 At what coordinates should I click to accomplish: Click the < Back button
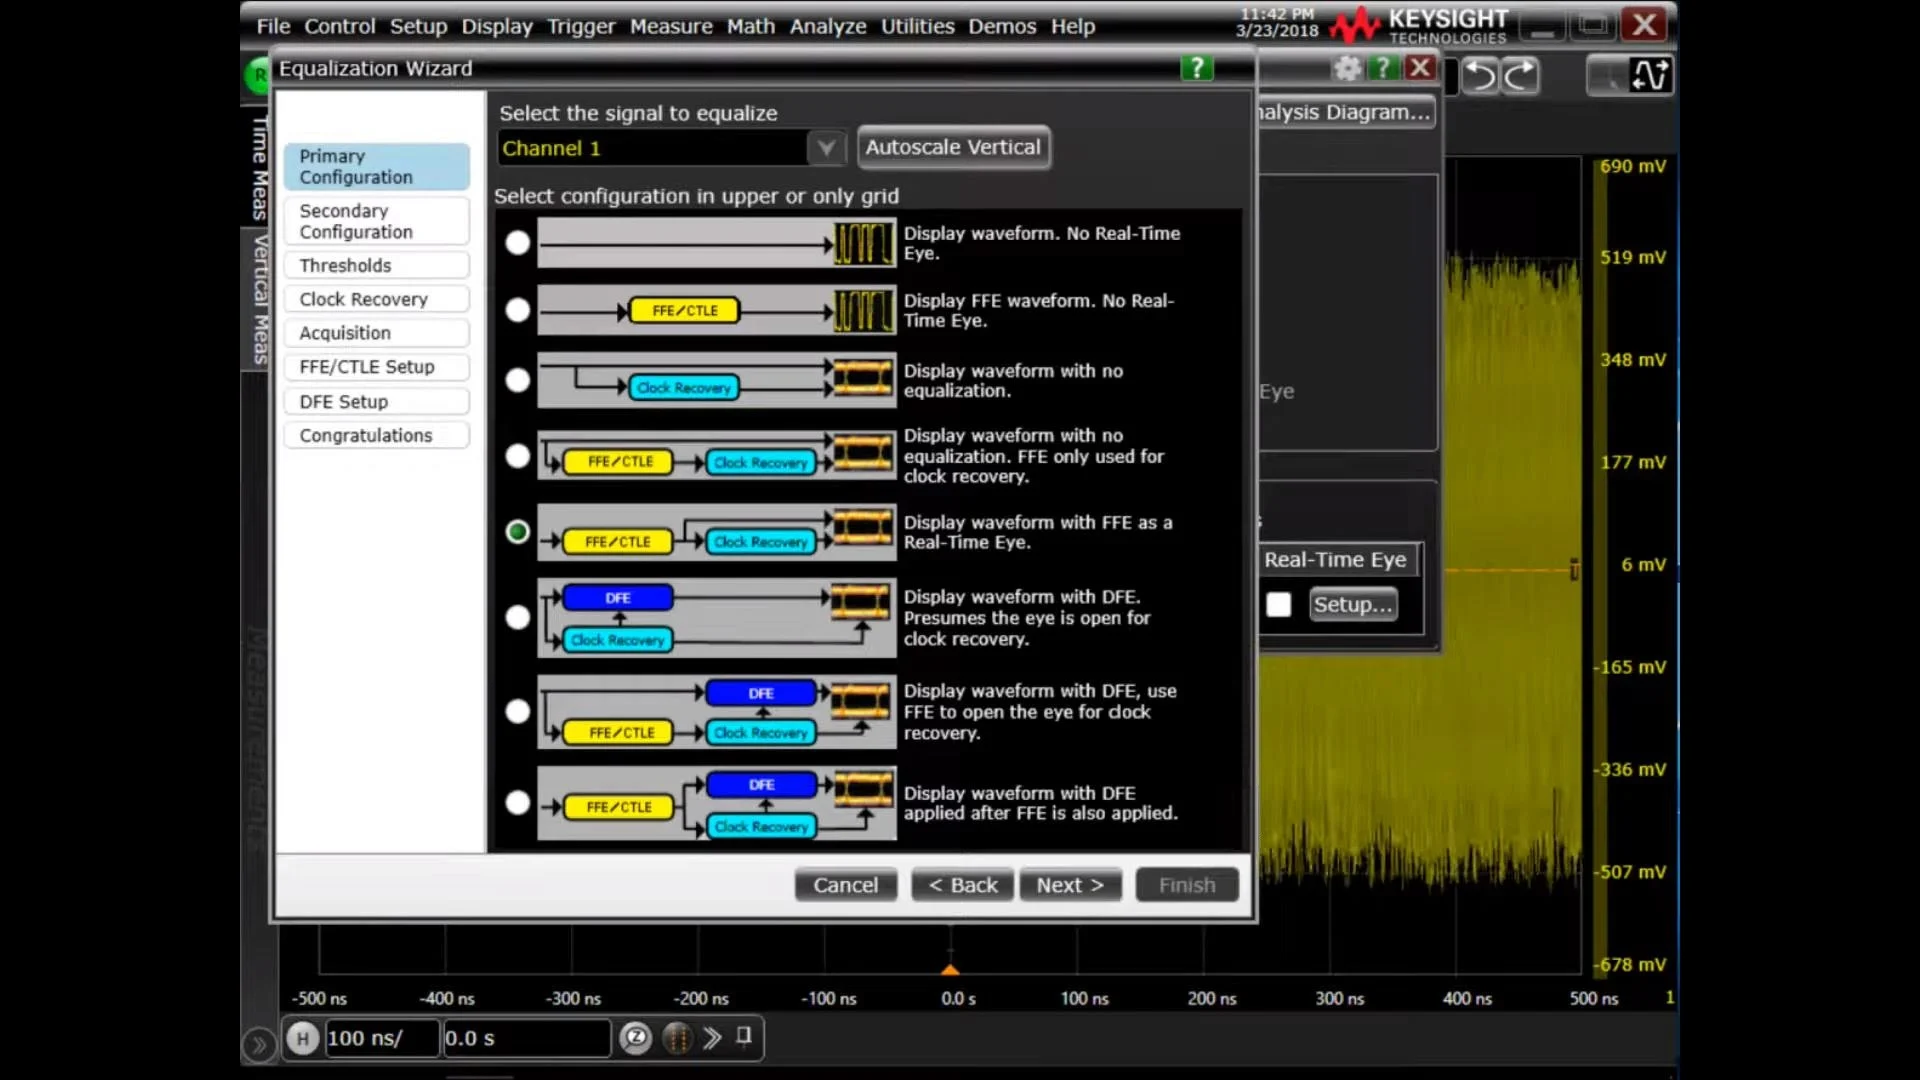(x=962, y=885)
